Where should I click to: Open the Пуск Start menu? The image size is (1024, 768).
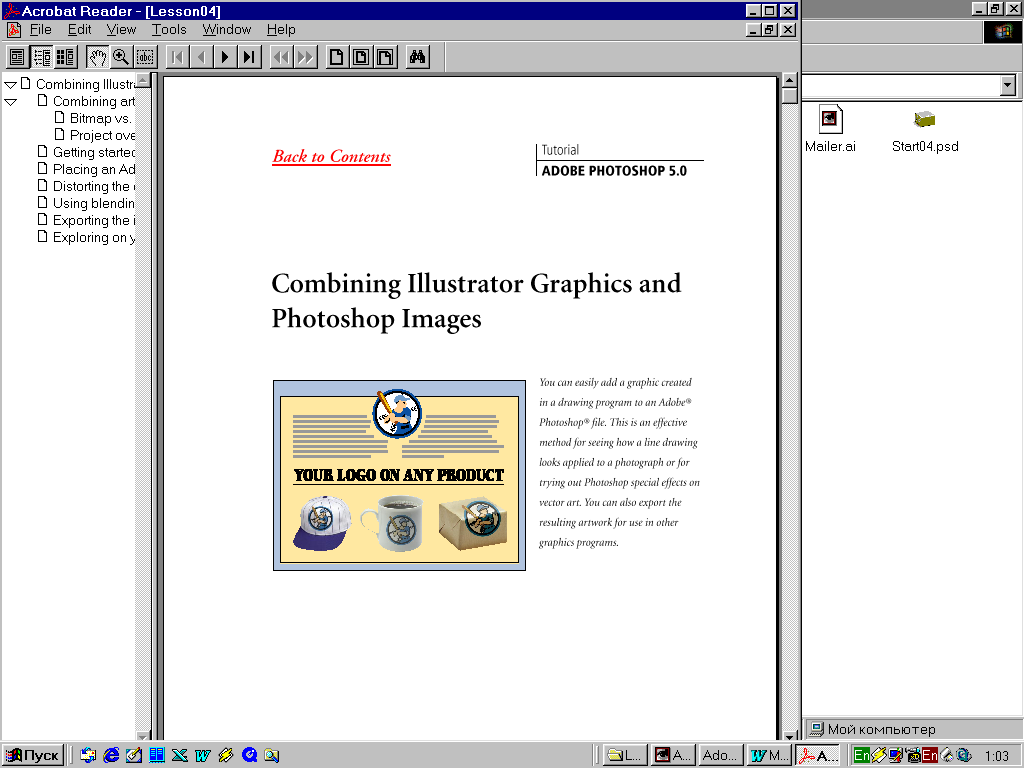[x=33, y=755]
